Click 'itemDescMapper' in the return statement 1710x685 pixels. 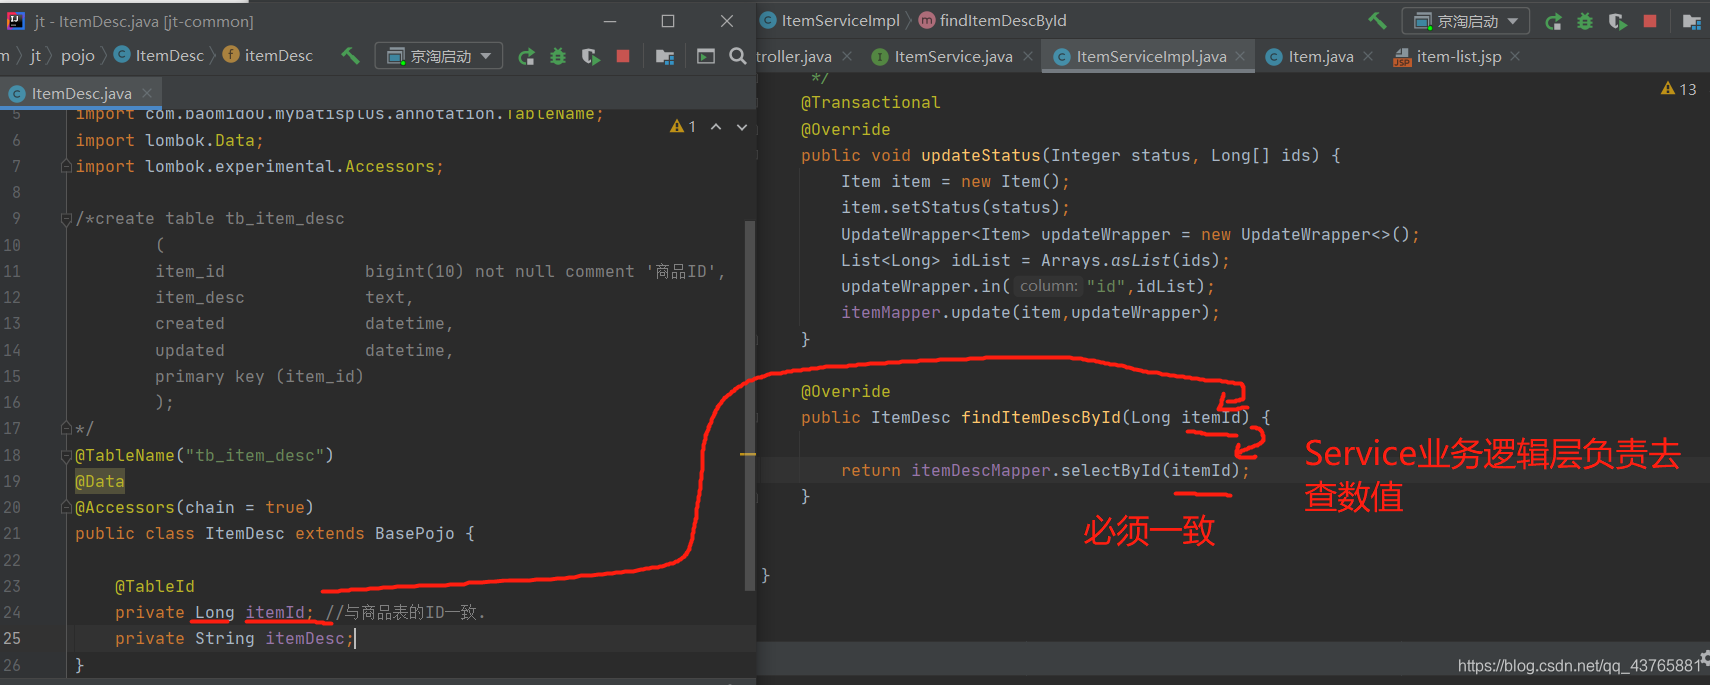(981, 470)
